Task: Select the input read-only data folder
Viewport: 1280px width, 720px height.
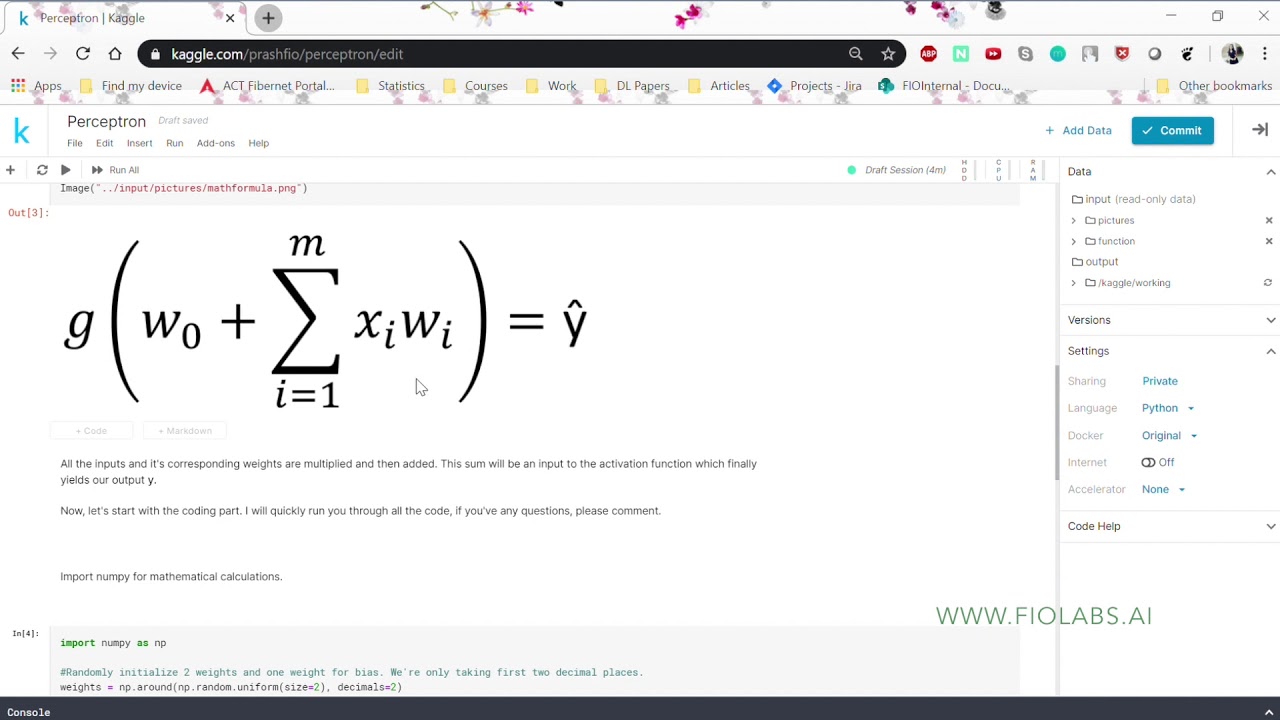Action: click(x=1133, y=199)
